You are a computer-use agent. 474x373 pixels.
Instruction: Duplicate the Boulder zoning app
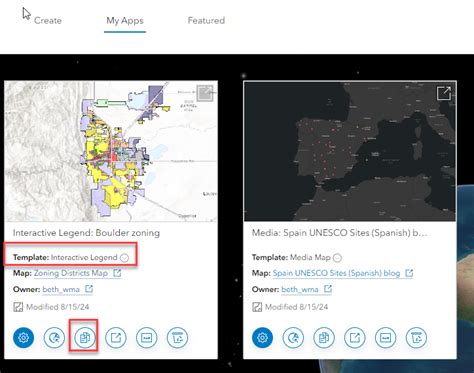pyautogui.click(x=85, y=338)
